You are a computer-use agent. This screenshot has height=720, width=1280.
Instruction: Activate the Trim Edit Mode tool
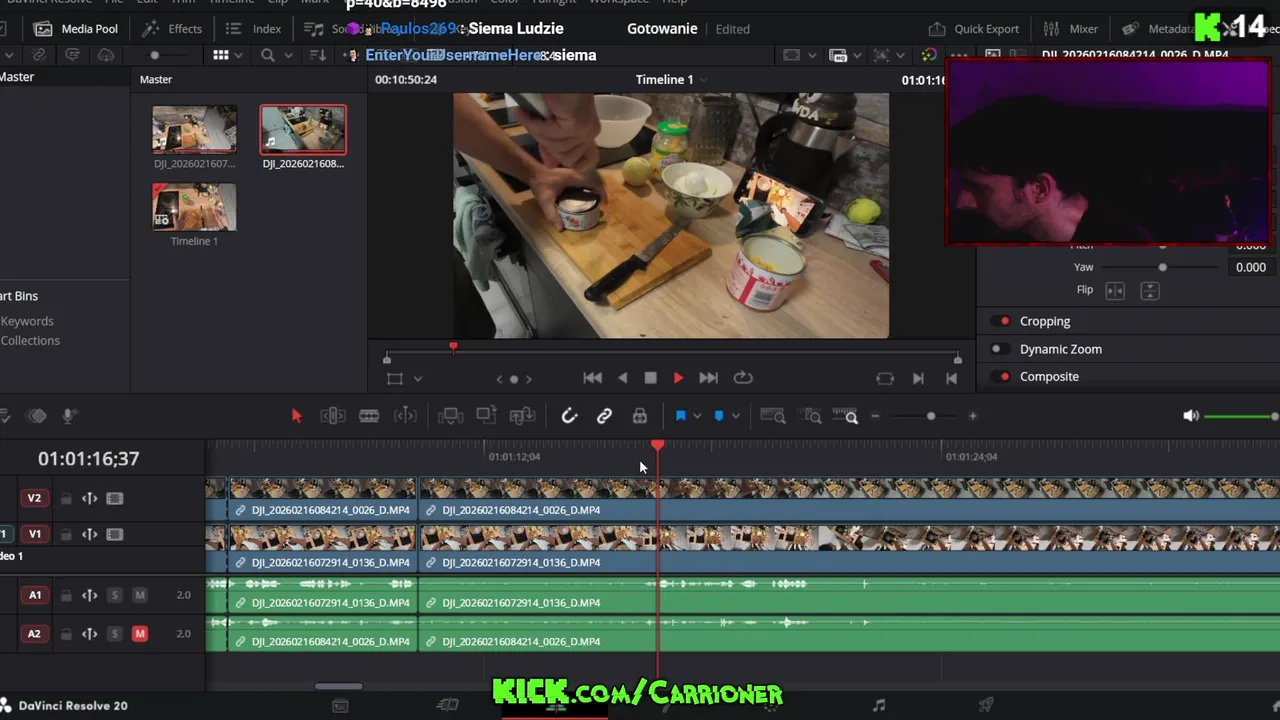333,416
